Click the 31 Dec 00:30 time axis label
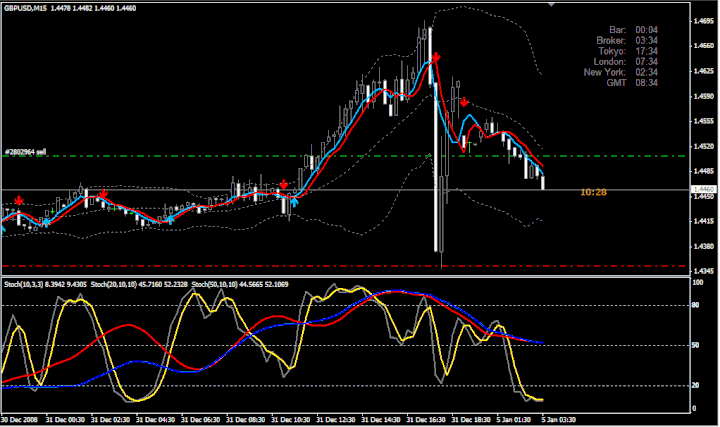Screen dimensions: 720x427 [x=65, y=420]
